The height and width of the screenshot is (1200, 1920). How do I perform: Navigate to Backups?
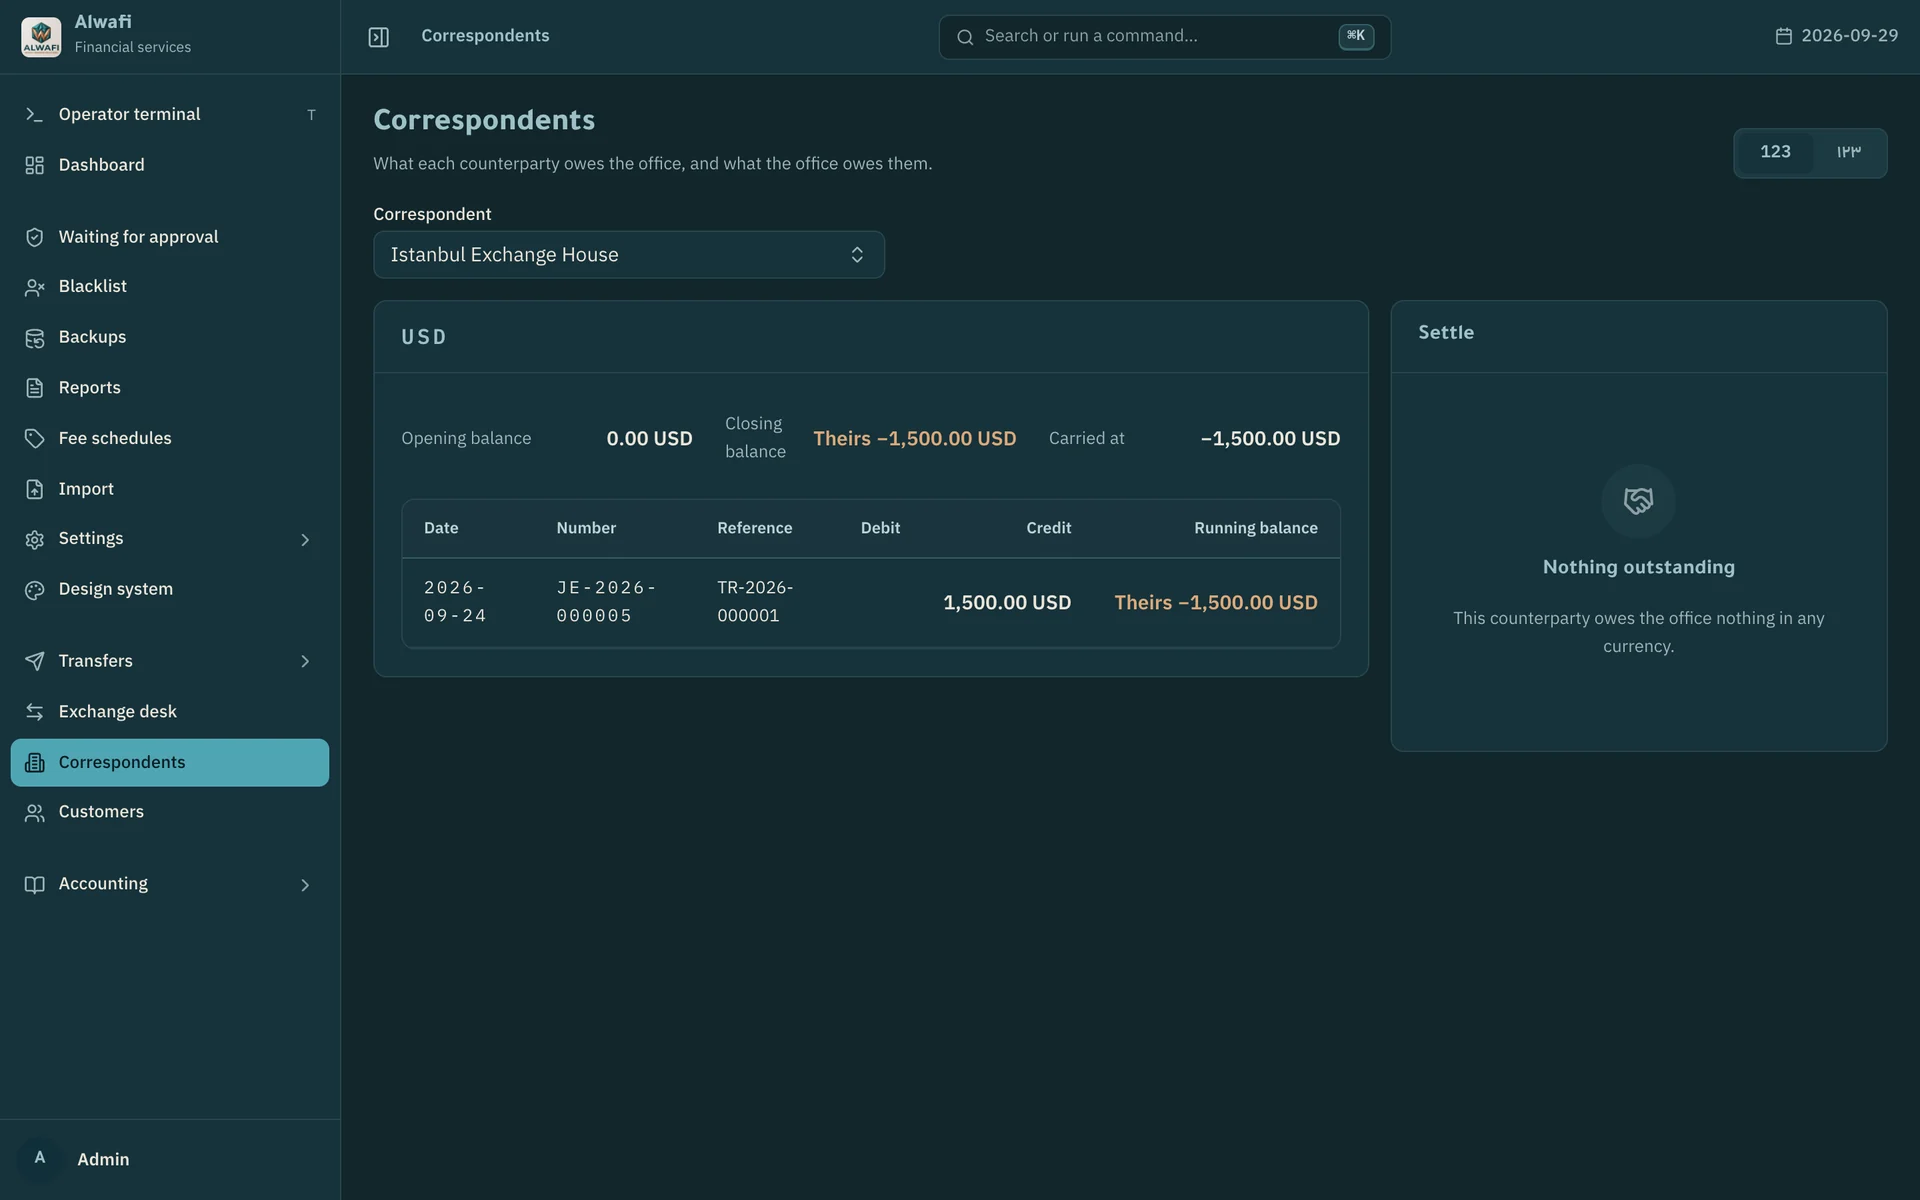170,338
